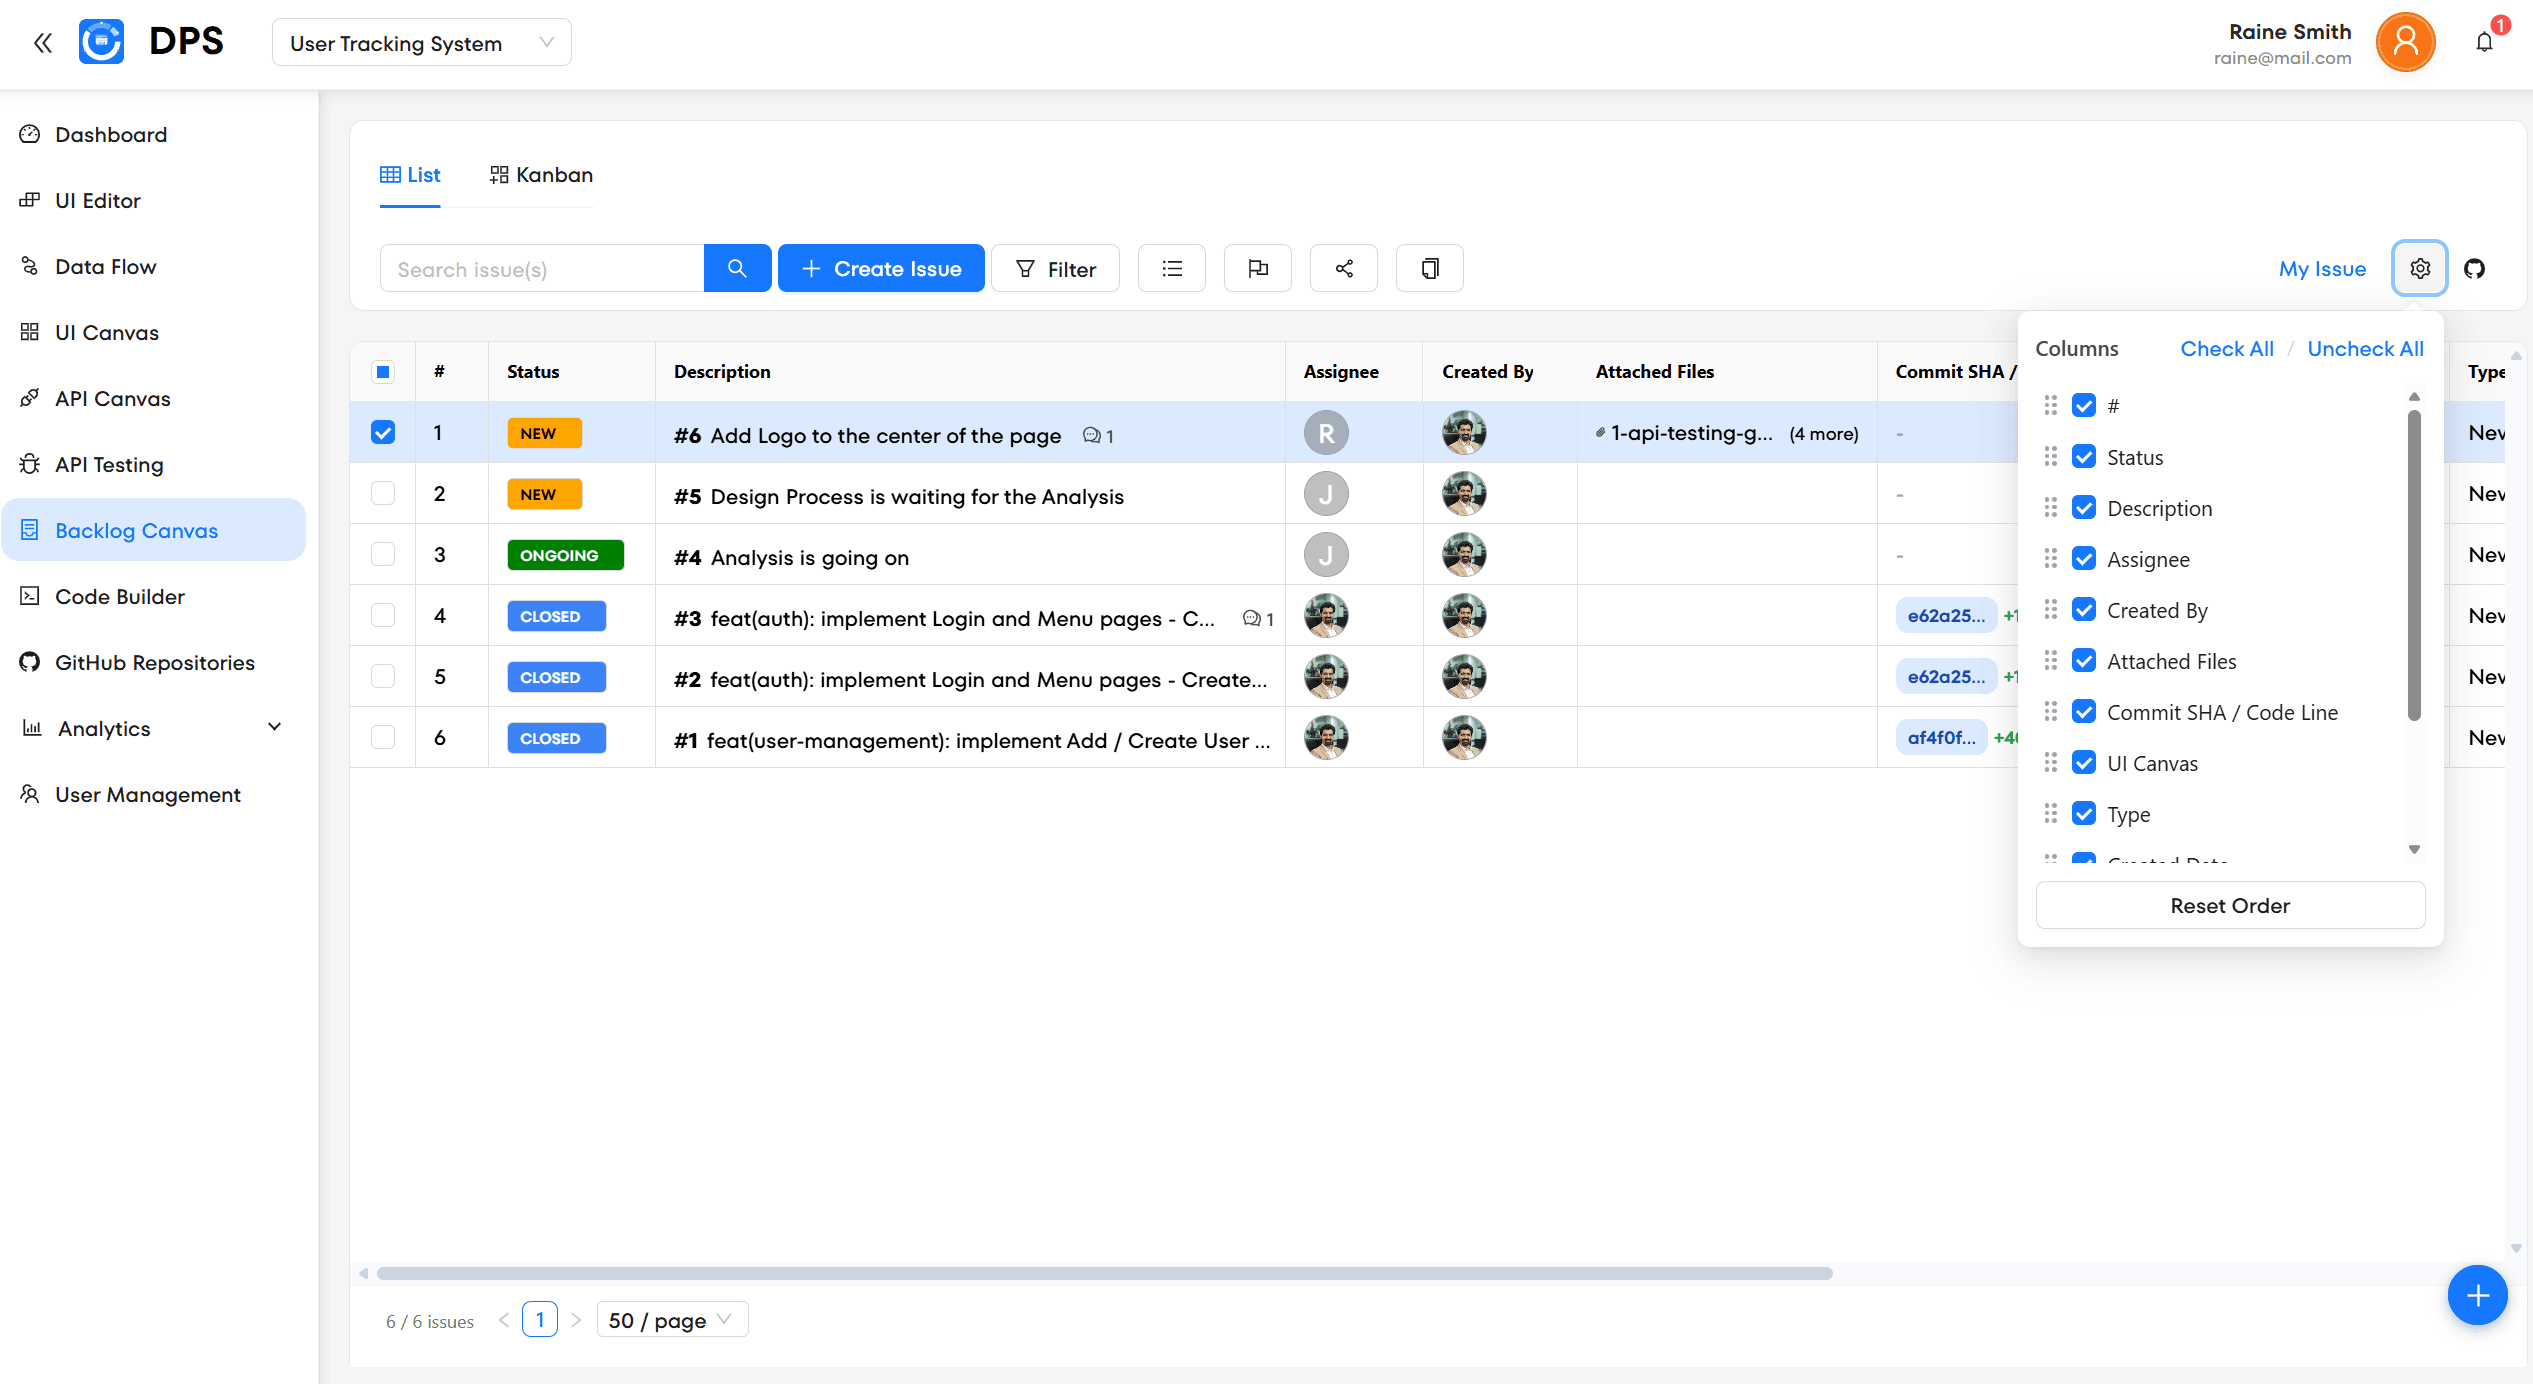
Task: Open the 50 / page size dropdown
Action: [x=671, y=1320]
